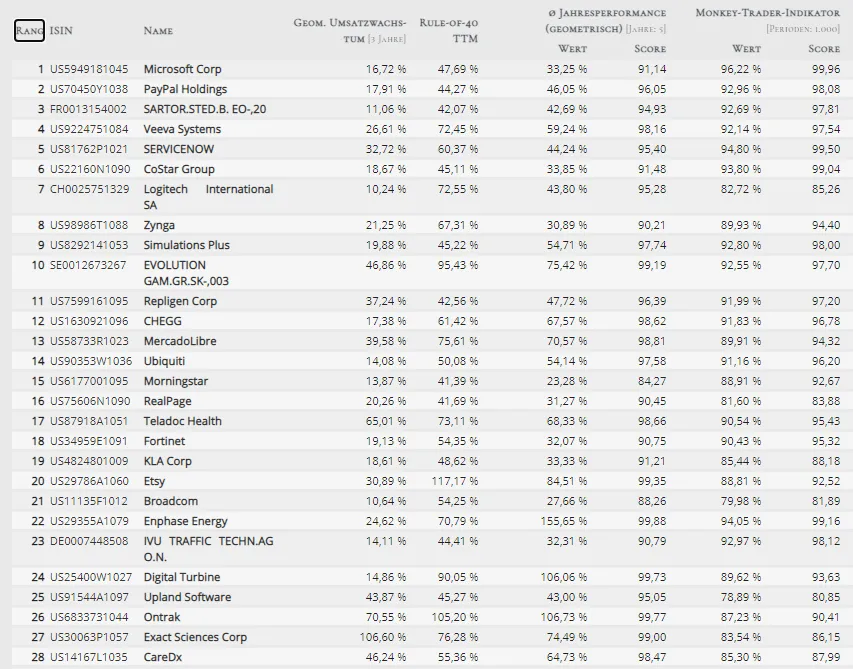Click EVOLUTION GAM.GR.SK-,003 name
This screenshot has height=669, width=853.
(186, 273)
